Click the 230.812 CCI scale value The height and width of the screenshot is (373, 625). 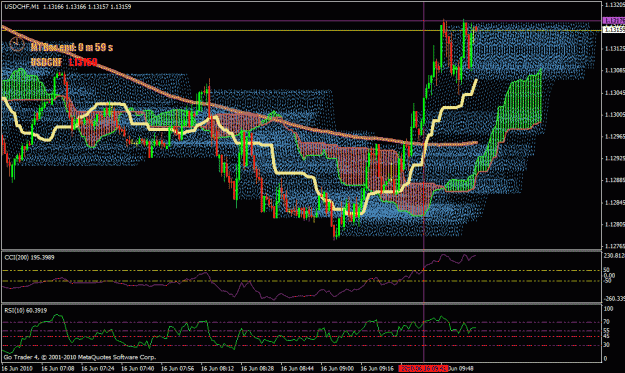(x=614, y=255)
